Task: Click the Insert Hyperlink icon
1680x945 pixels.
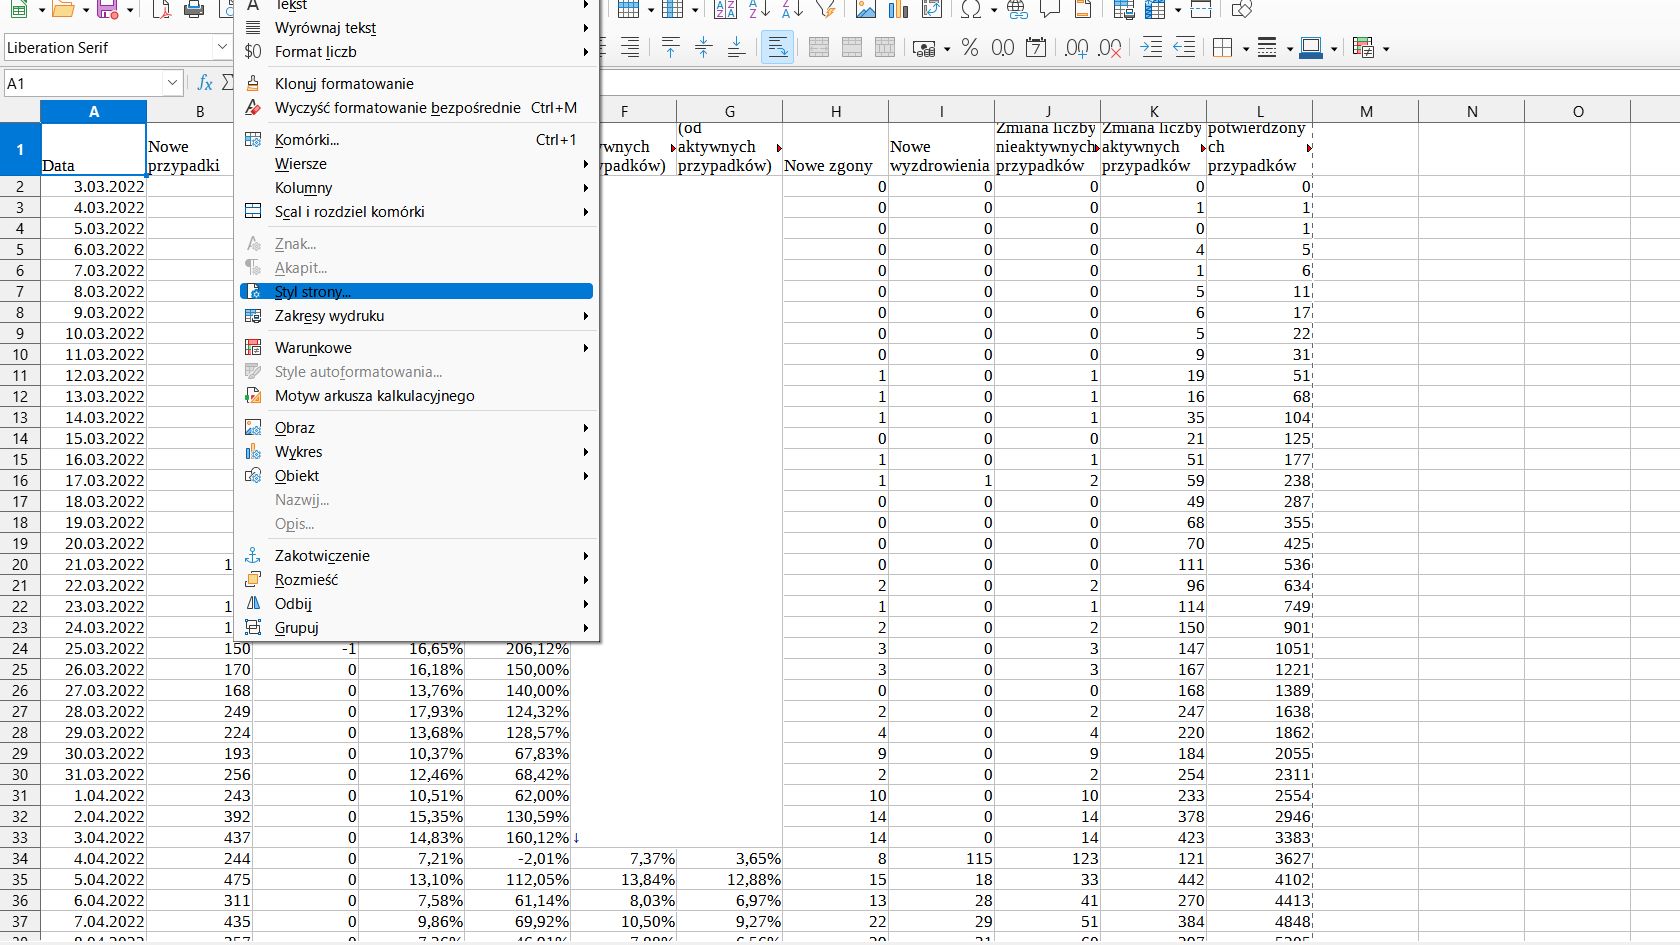Action: point(1018,10)
